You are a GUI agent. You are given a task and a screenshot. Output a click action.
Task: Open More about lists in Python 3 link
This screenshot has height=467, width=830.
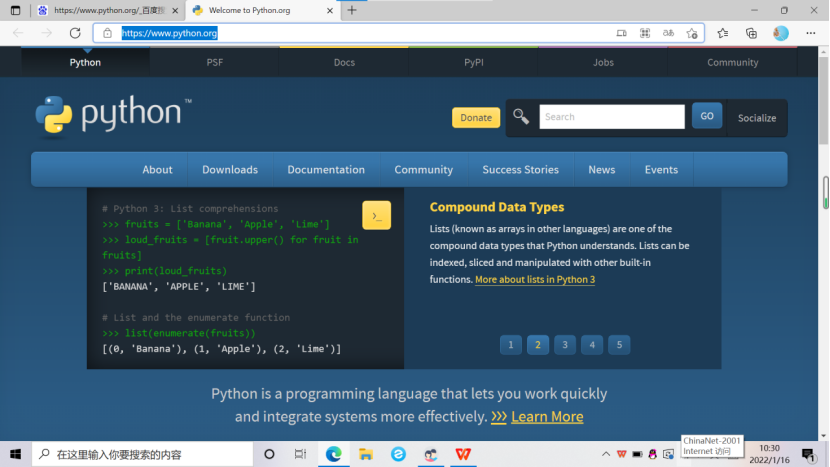535,279
